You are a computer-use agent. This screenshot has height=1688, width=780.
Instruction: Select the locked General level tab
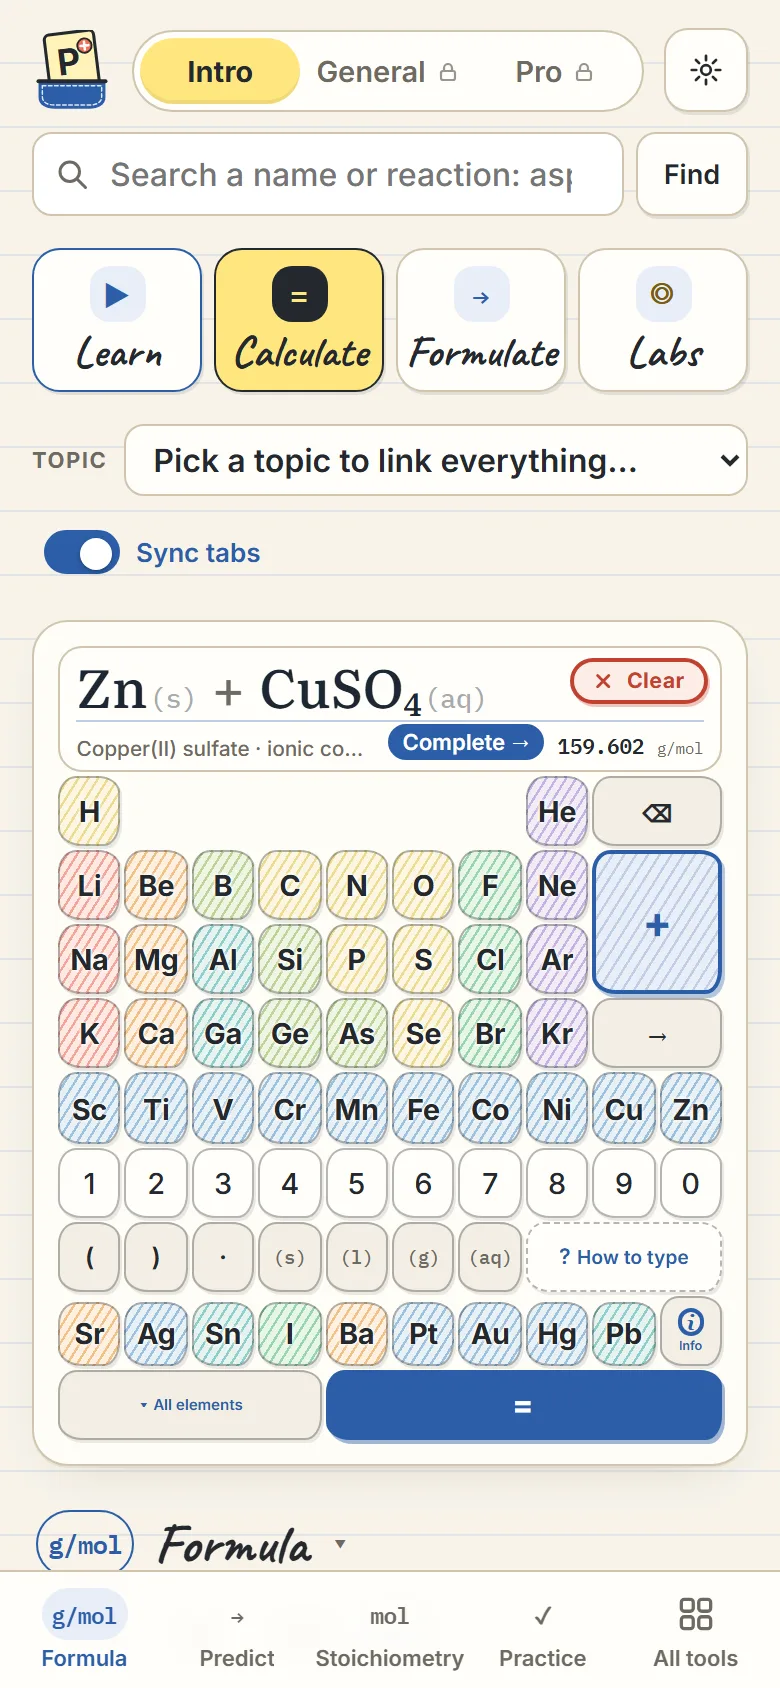click(386, 71)
